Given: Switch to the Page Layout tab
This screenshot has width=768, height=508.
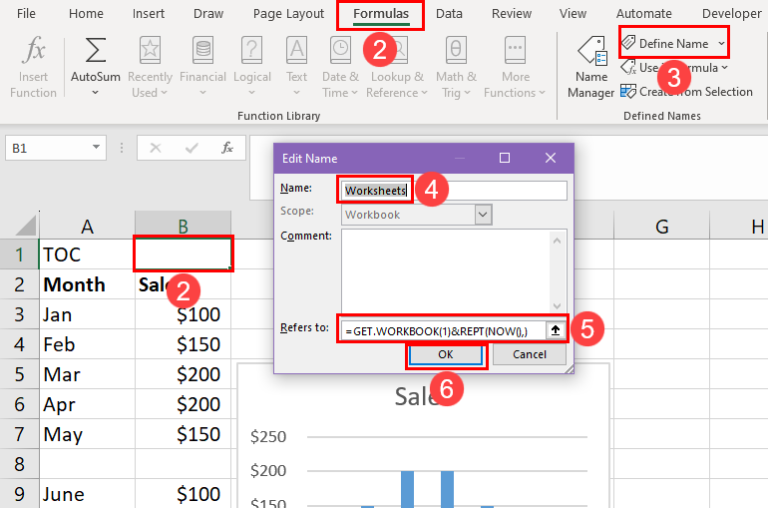Looking at the screenshot, I should pyautogui.click(x=288, y=14).
